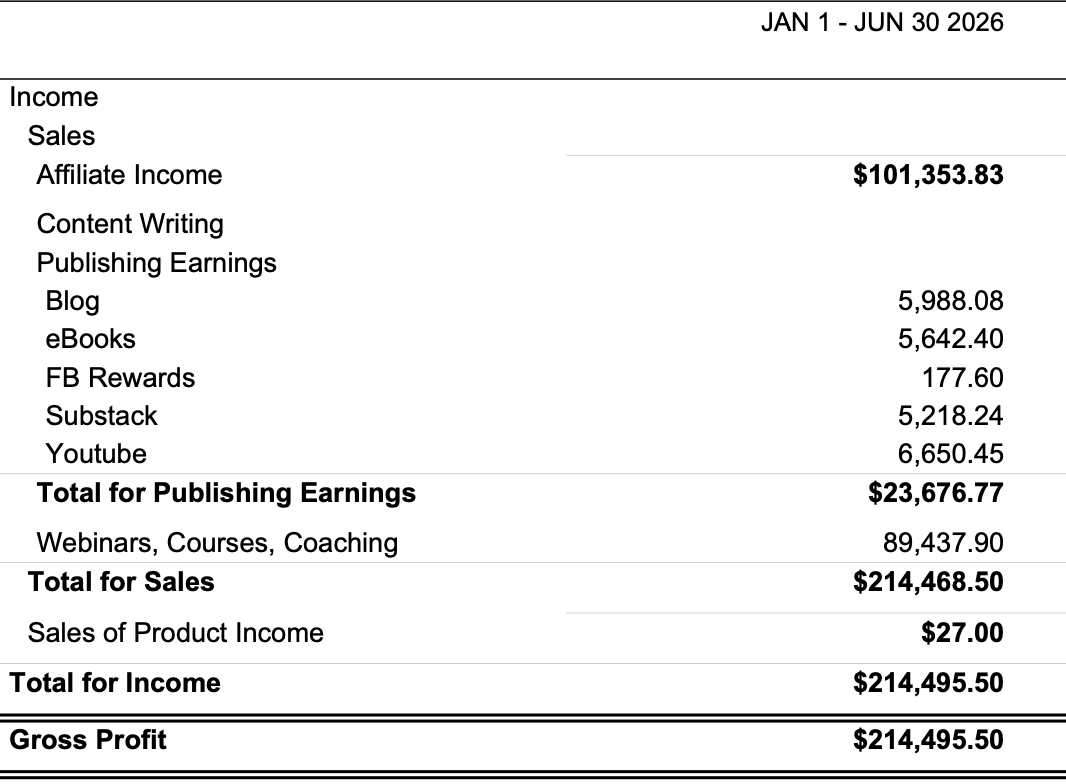Click the Content Writing account label
The height and width of the screenshot is (784, 1066).
point(130,224)
